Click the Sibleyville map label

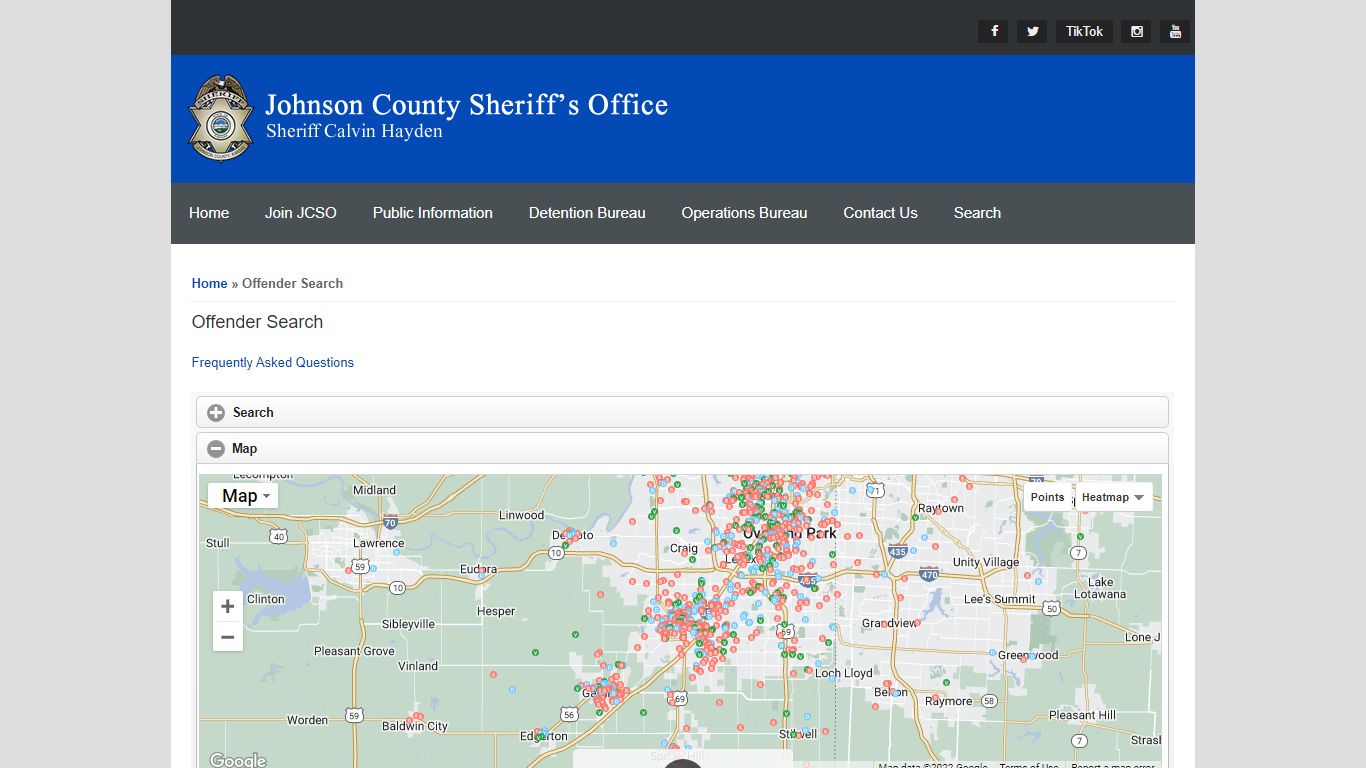pyautogui.click(x=409, y=623)
